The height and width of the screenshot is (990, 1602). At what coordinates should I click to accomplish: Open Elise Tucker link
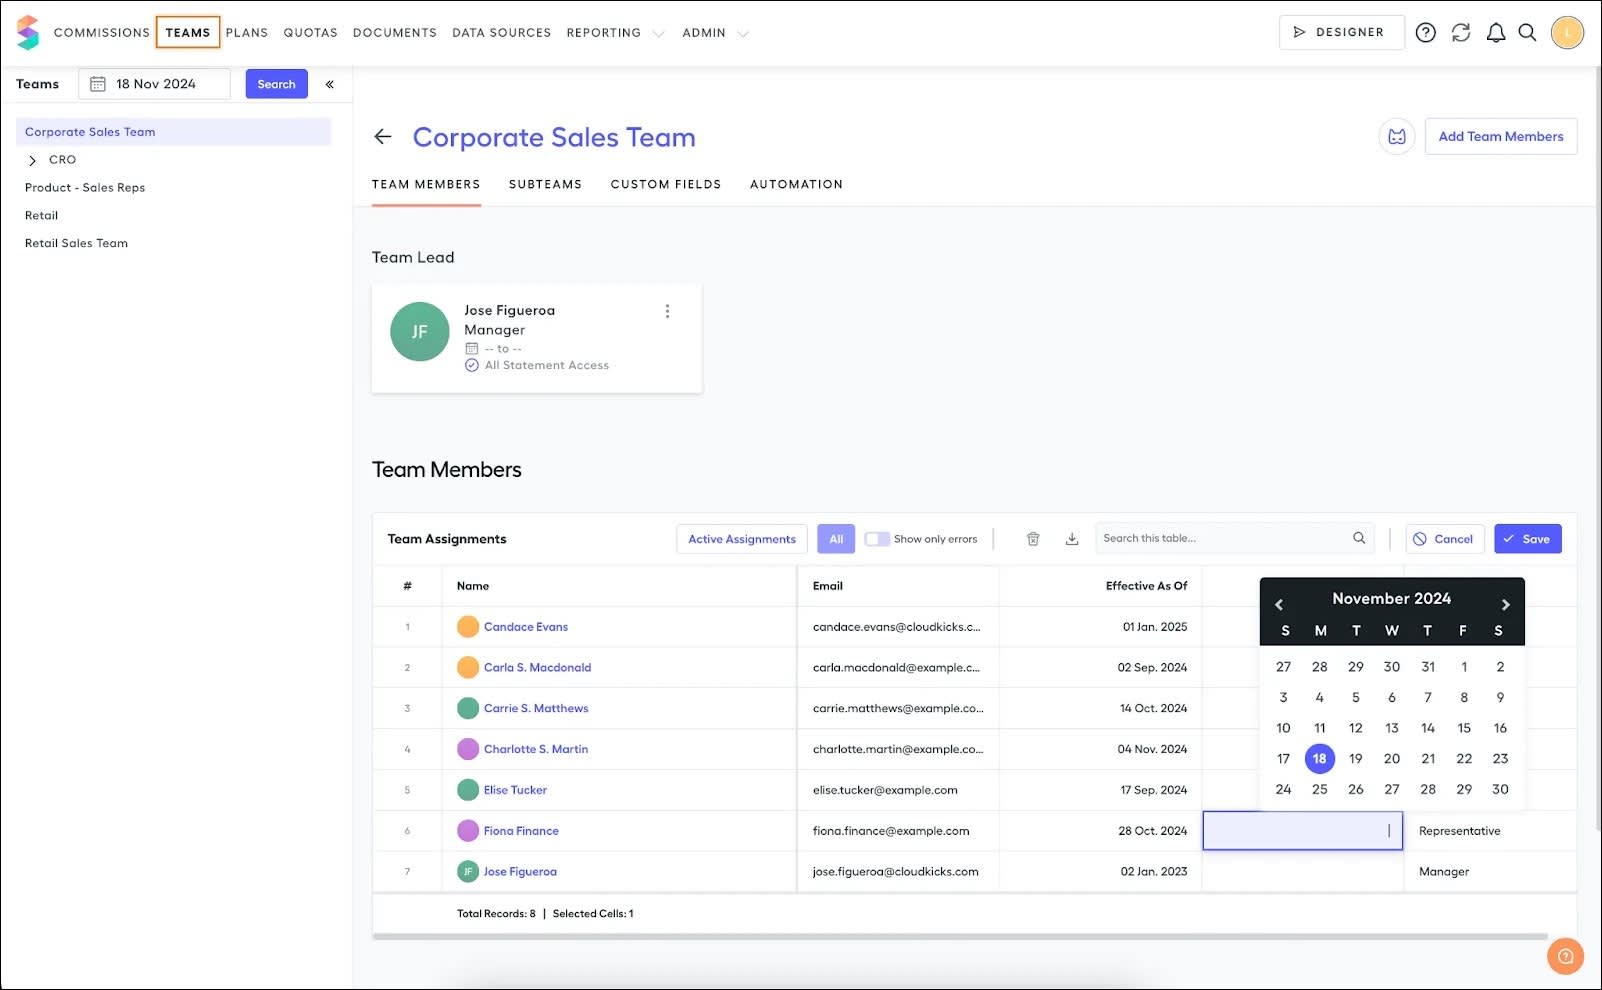click(515, 790)
